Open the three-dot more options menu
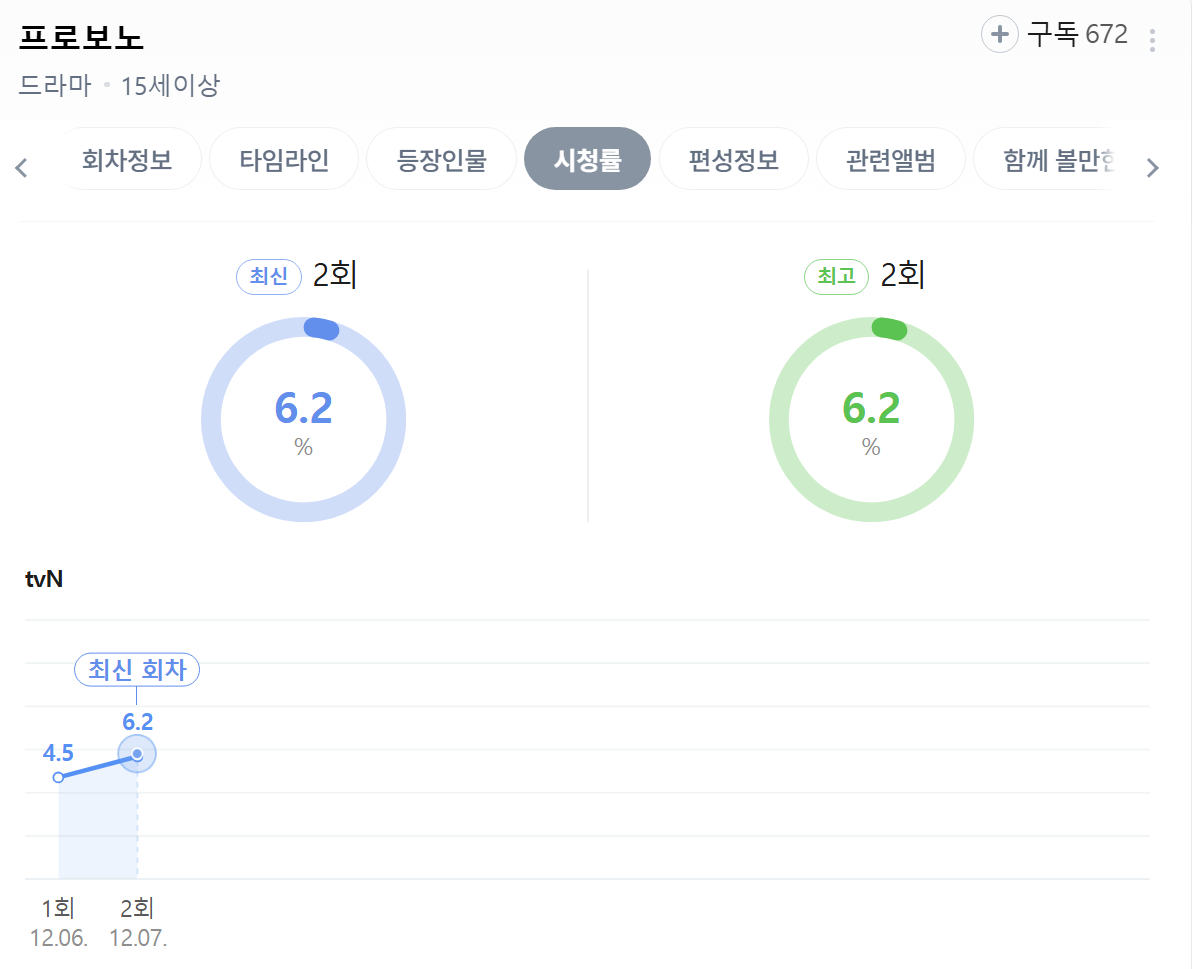 [x=1152, y=40]
